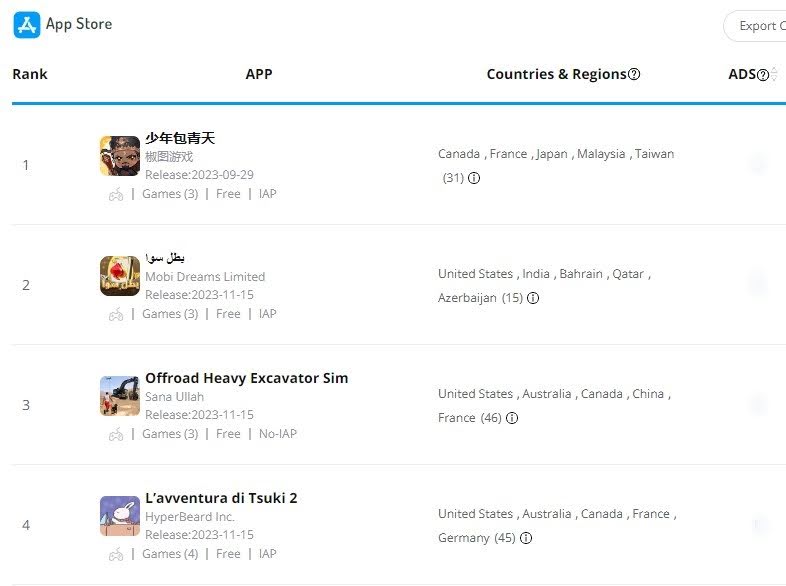Viewport: 786px width, 586px height.
Task: Click Games (4) category in HyperBeard row
Action: click(170, 554)
